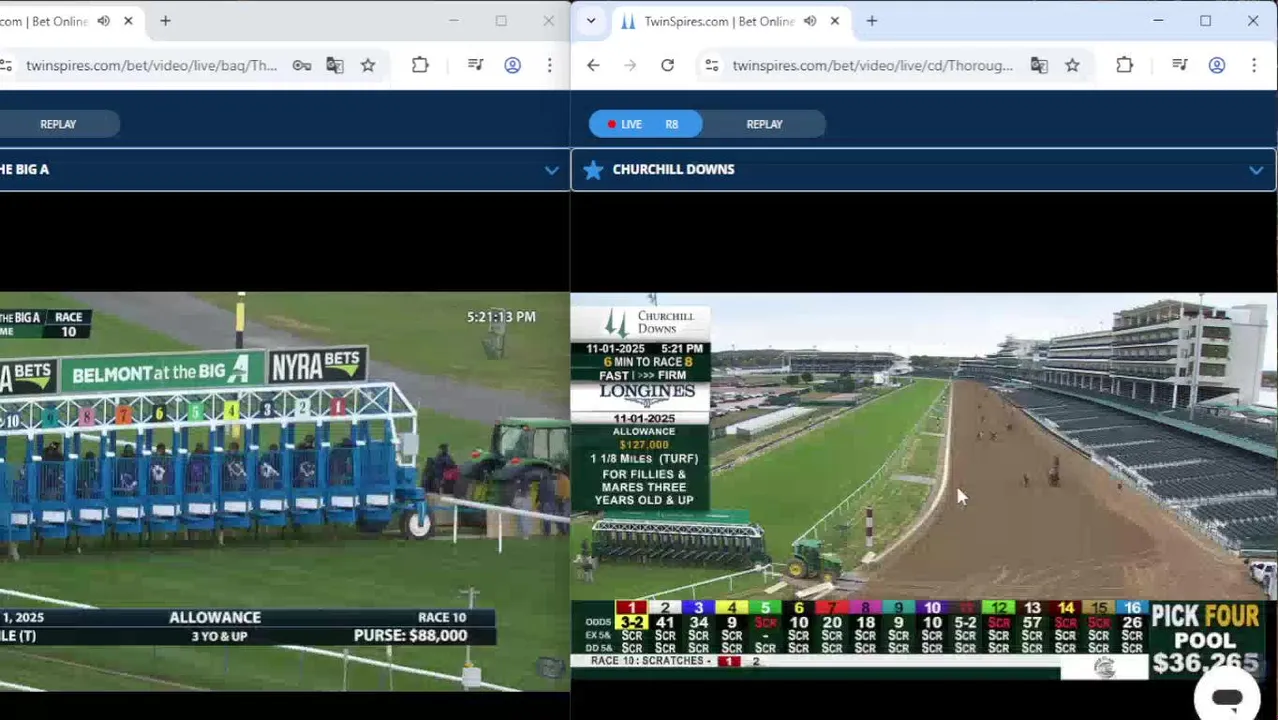Viewport: 1278px width, 720px height.
Task: Open profile menu in right window
Action: 1217,65
